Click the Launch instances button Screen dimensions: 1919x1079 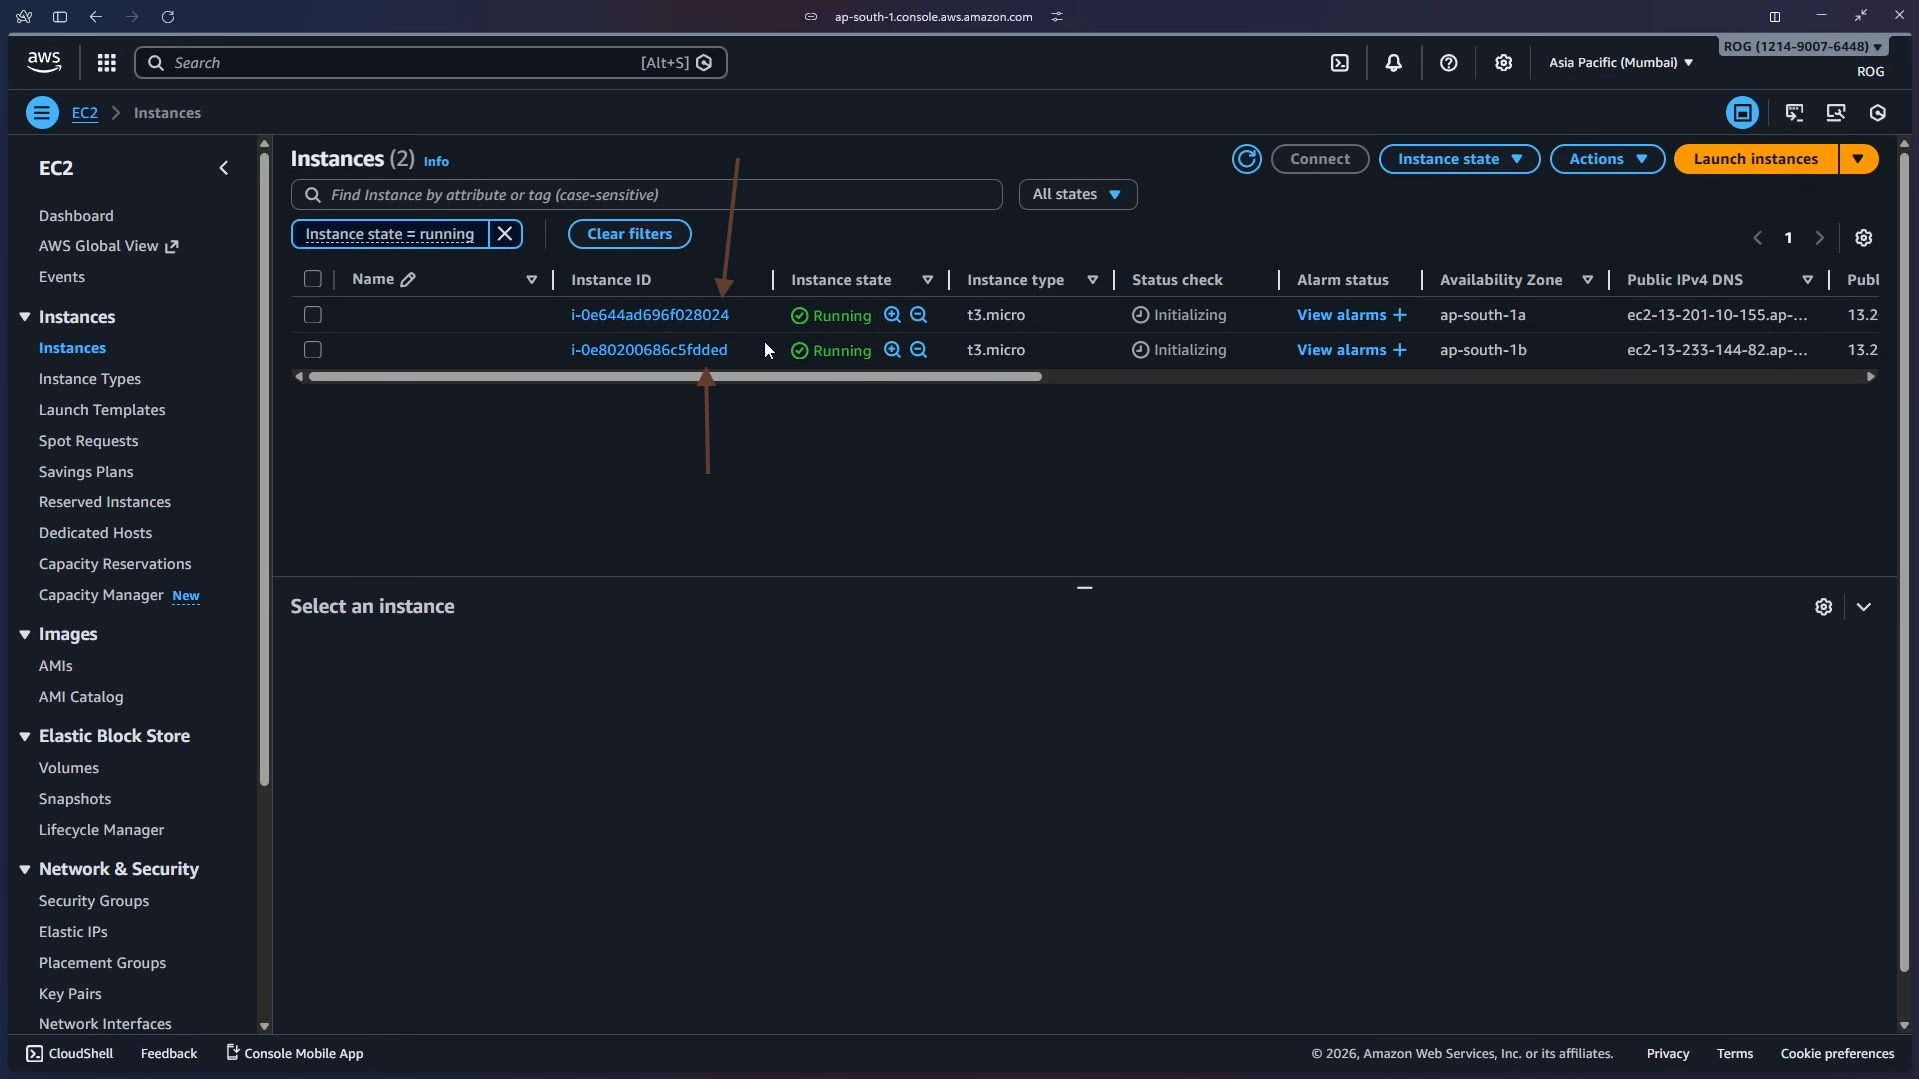click(1755, 158)
